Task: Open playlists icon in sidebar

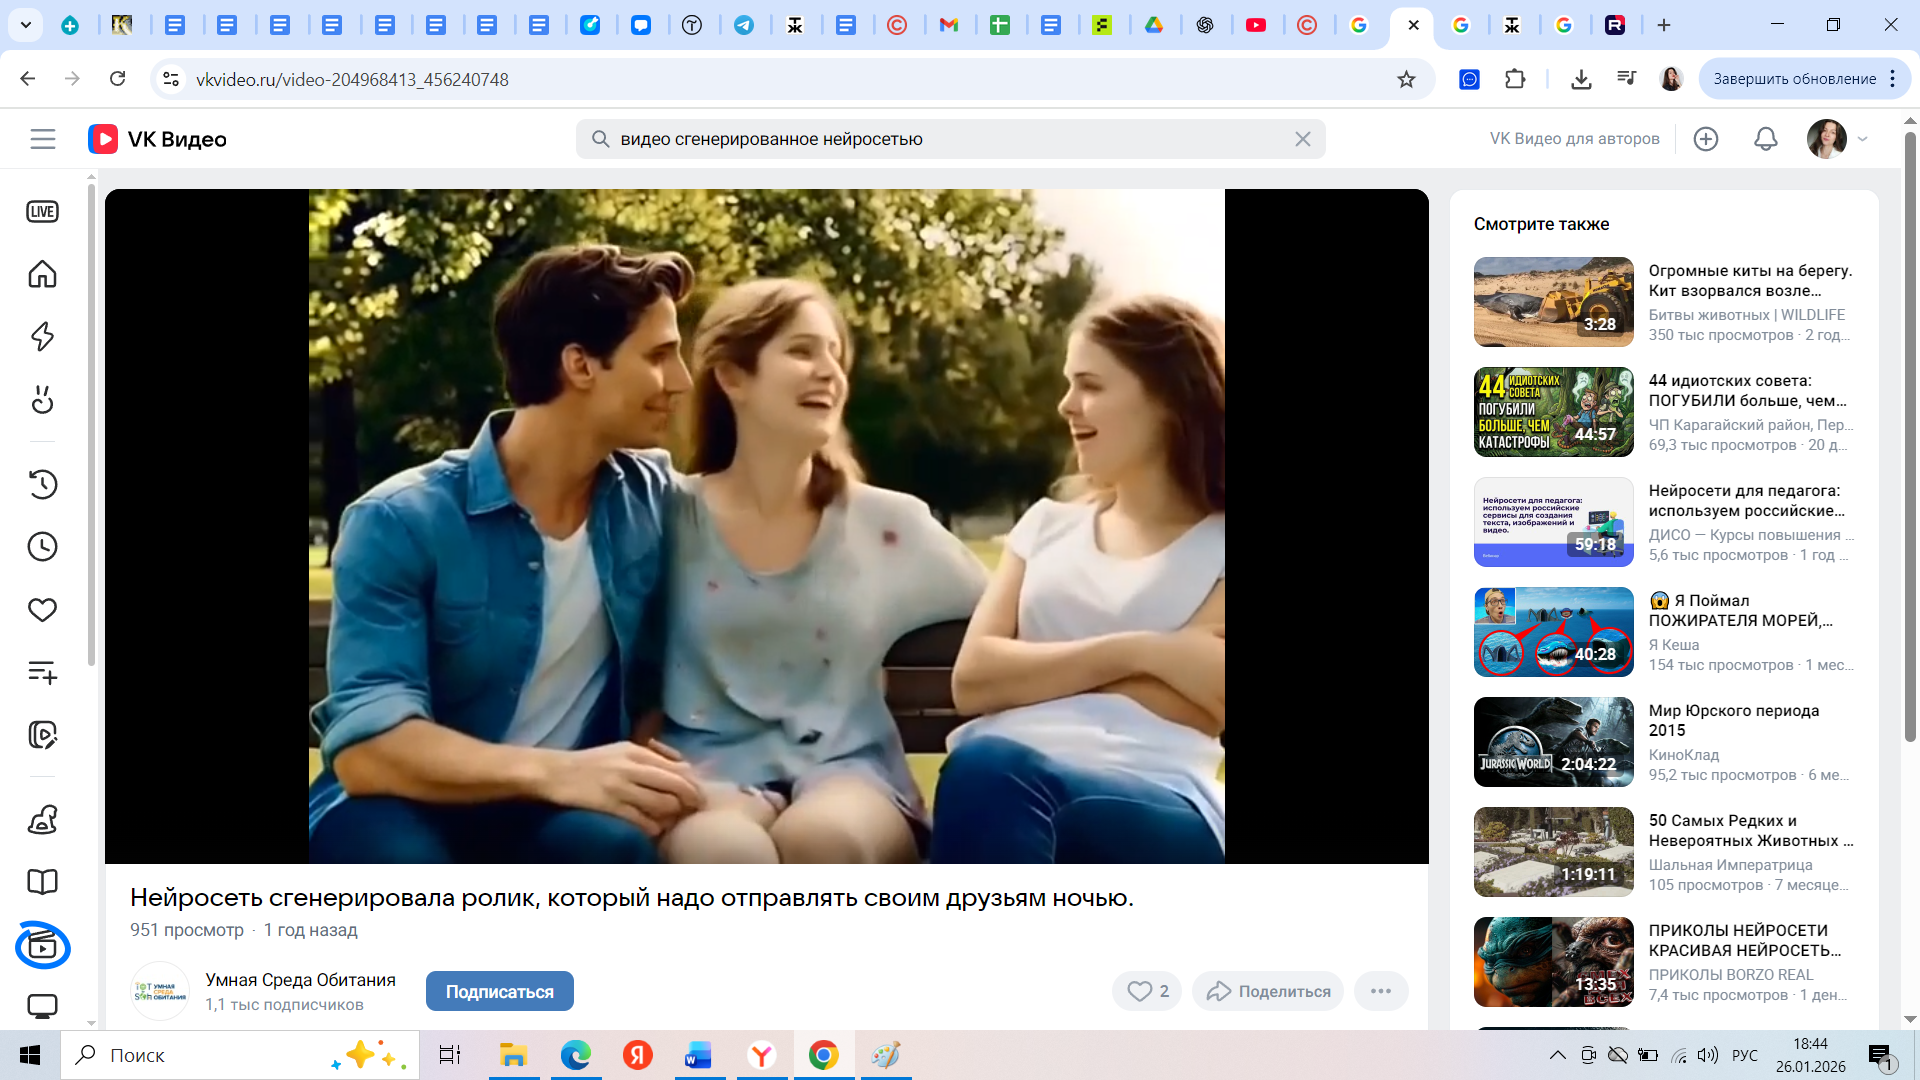Action: pyautogui.click(x=42, y=672)
